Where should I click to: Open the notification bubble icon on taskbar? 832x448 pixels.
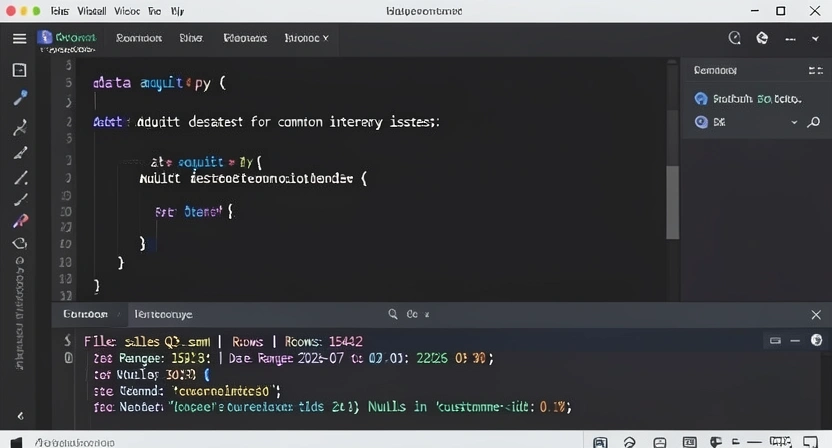point(810,442)
